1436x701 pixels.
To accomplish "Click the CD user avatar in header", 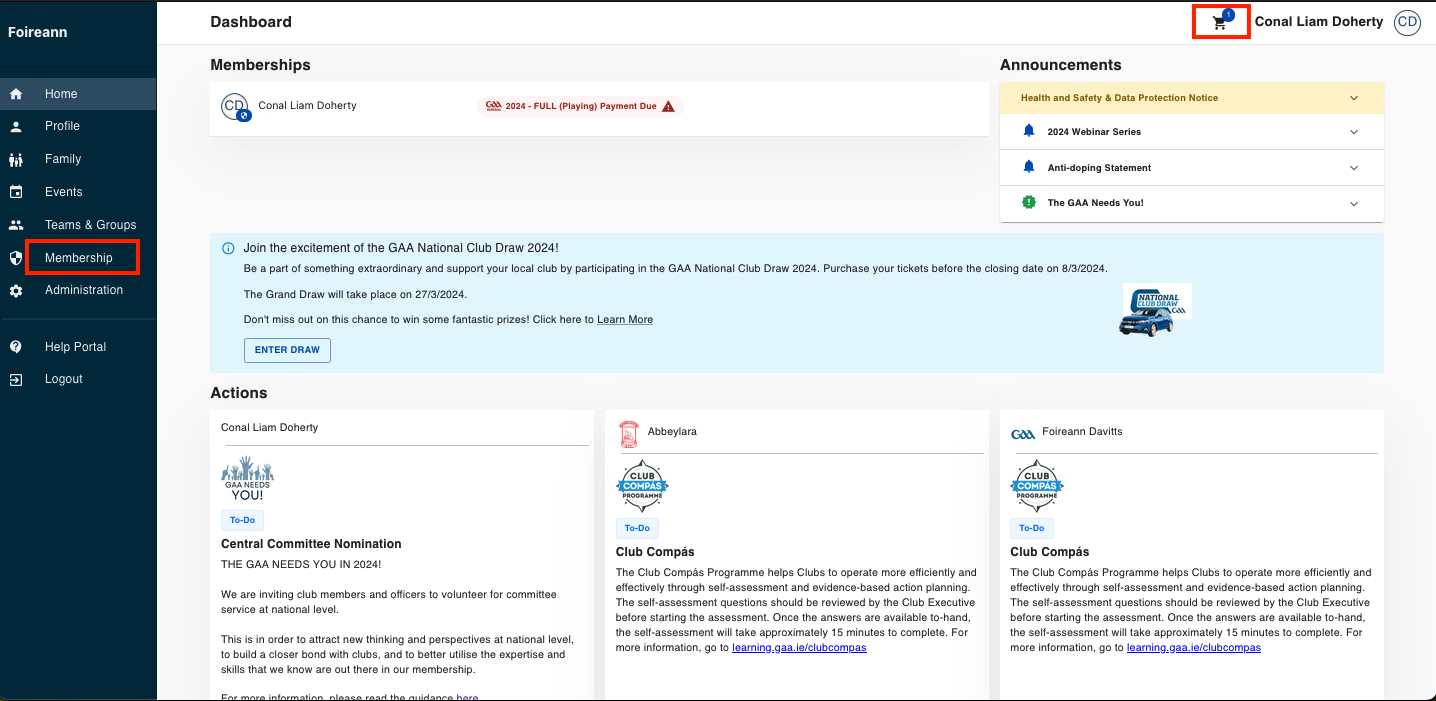I will [x=1407, y=22].
